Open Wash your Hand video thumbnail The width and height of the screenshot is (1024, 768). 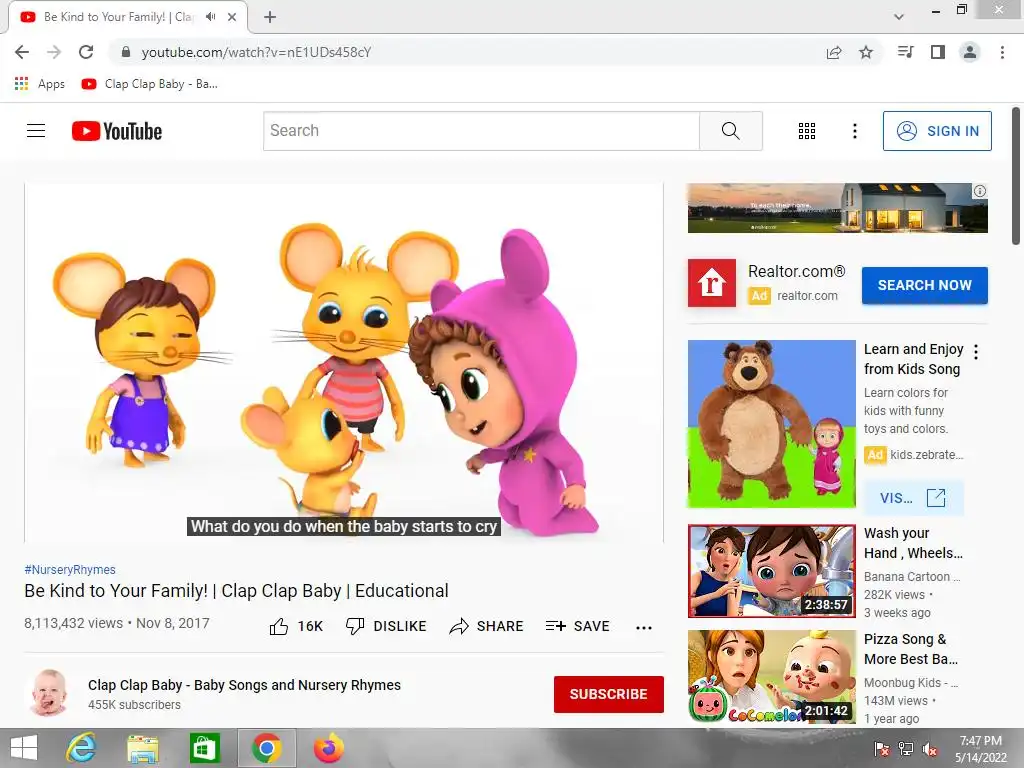click(771, 571)
